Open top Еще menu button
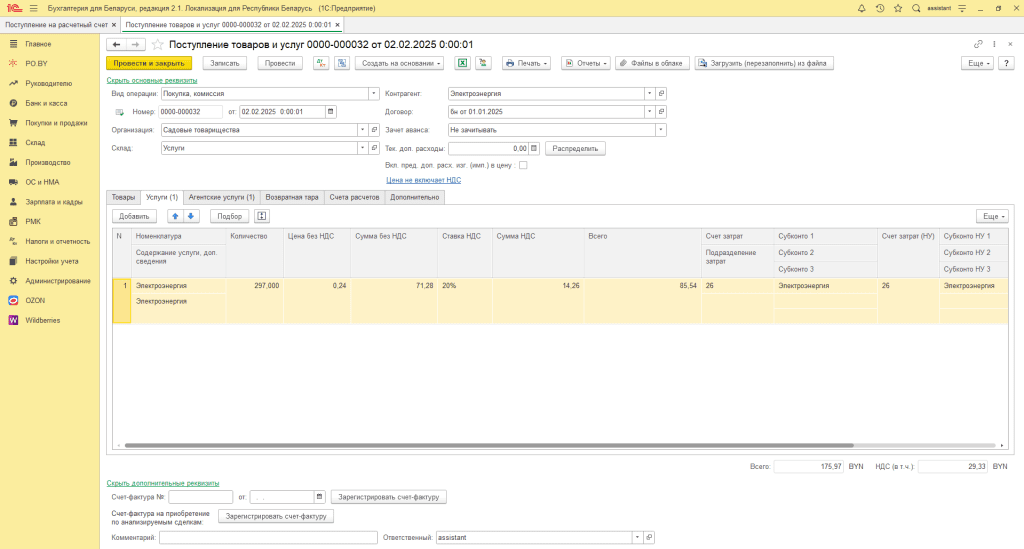This screenshot has width=1024, height=549. point(978,63)
